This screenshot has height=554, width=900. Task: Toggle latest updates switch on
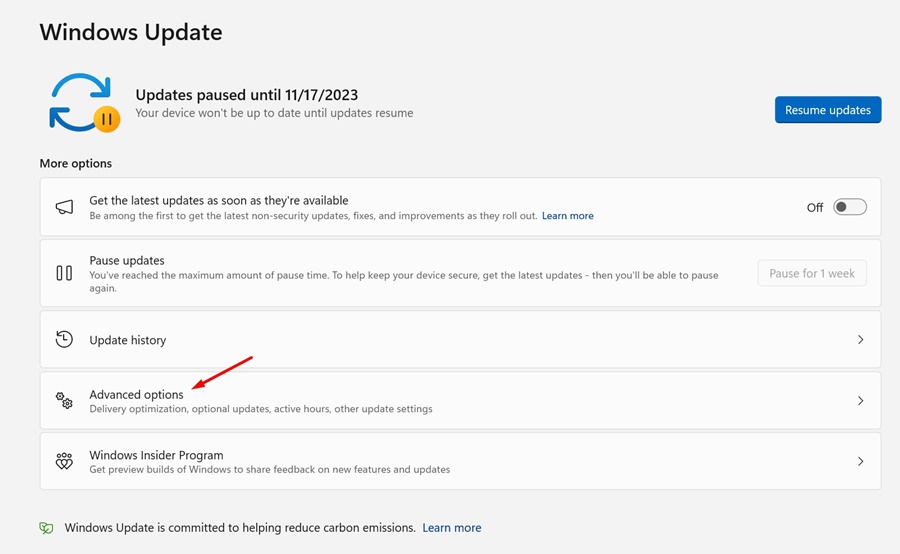pos(849,207)
